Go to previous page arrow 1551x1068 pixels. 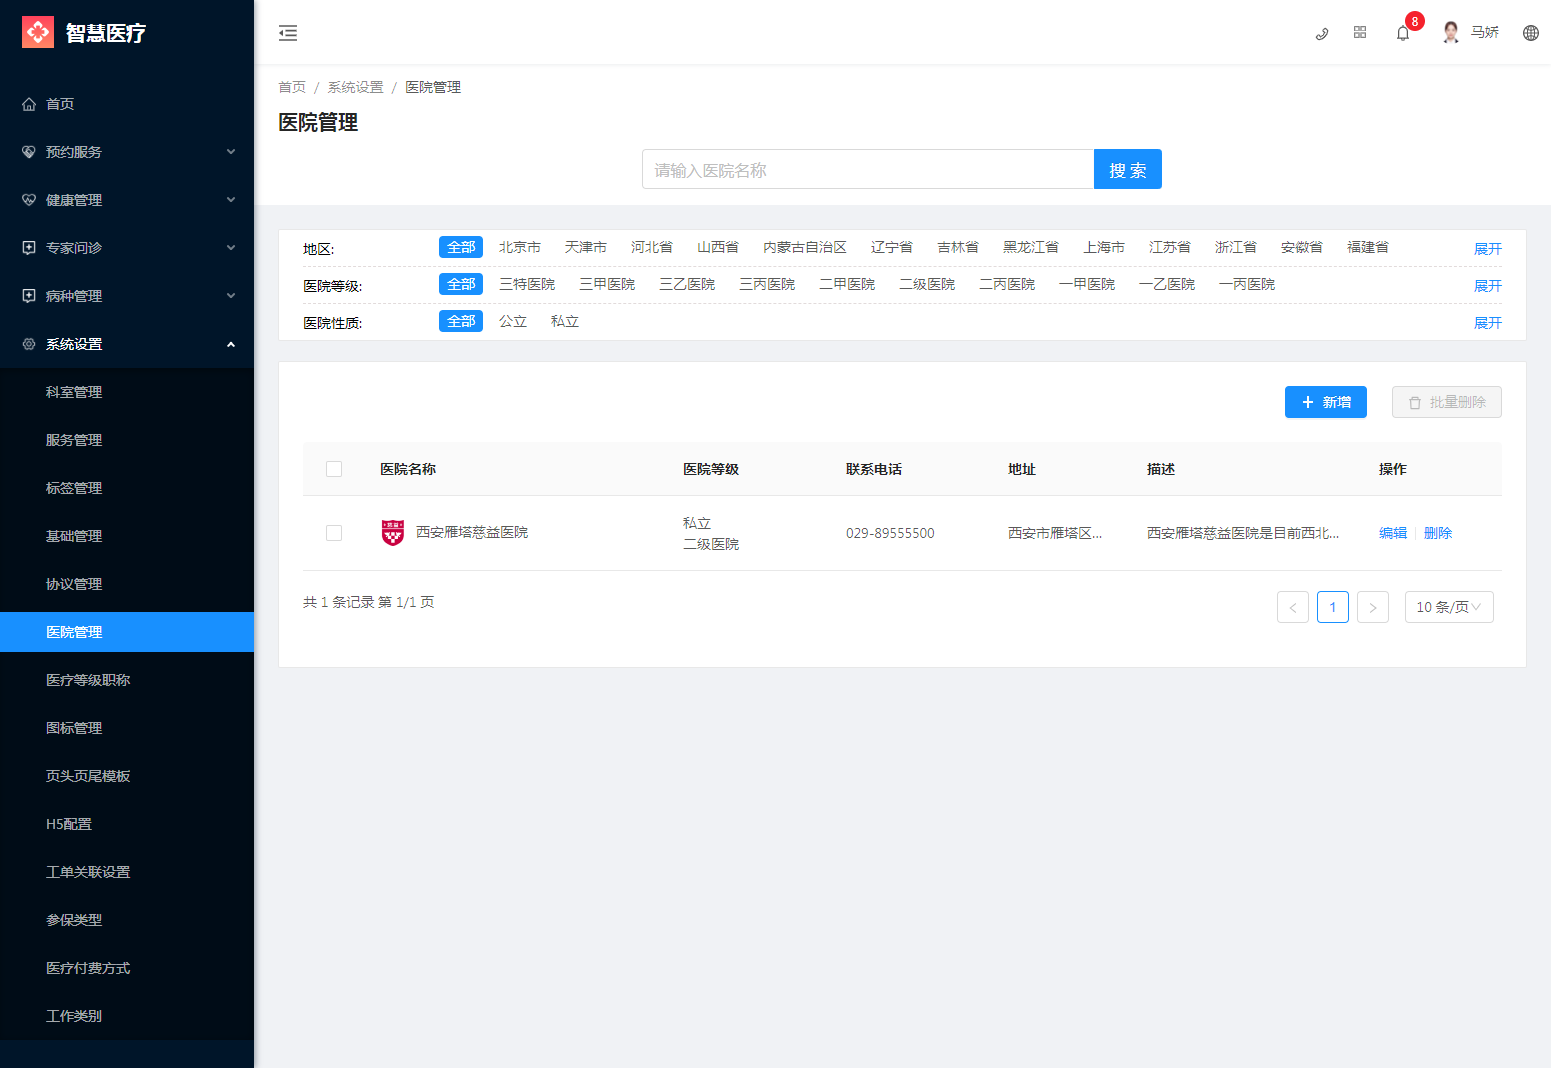click(x=1293, y=607)
